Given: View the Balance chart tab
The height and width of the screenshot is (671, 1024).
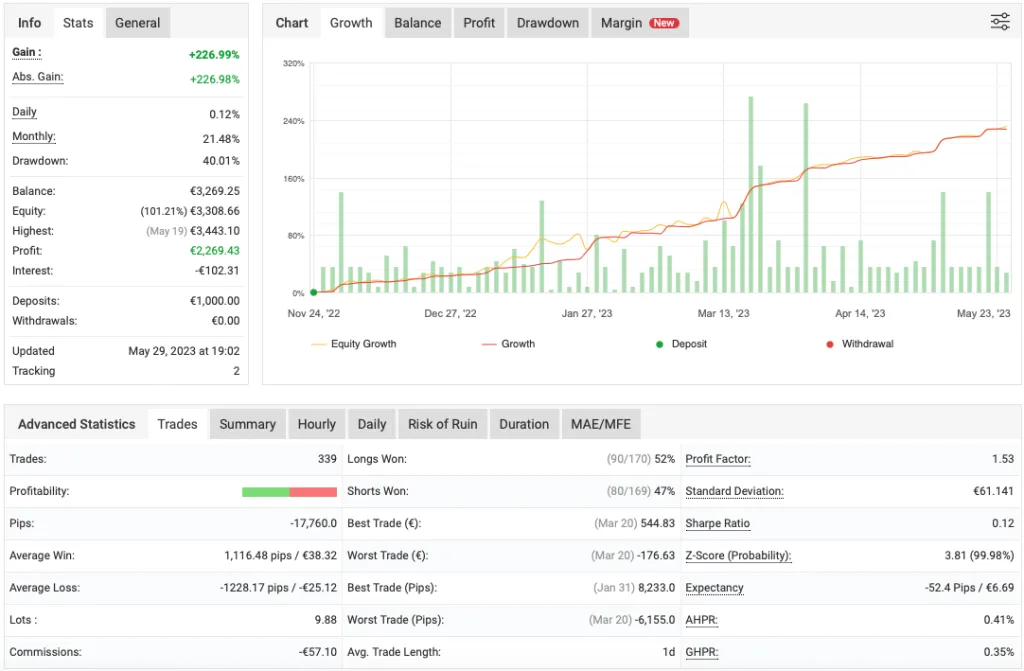Looking at the screenshot, I should tap(417, 22).
